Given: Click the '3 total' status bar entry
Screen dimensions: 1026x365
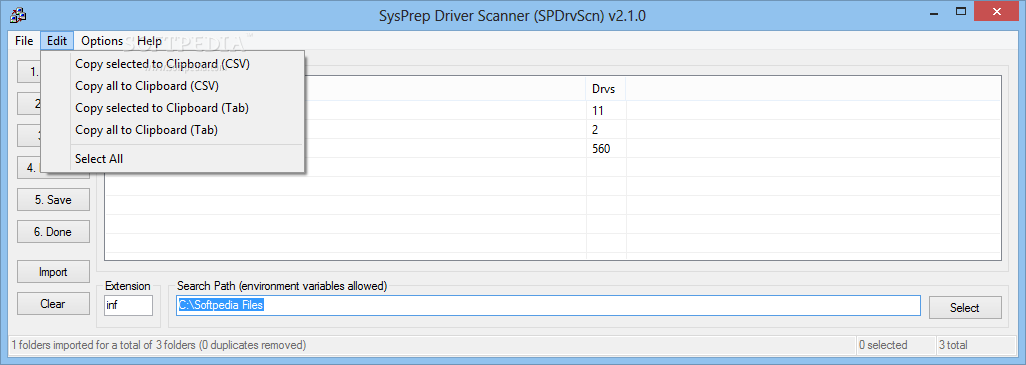Looking at the screenshot, I should [975, 345].
